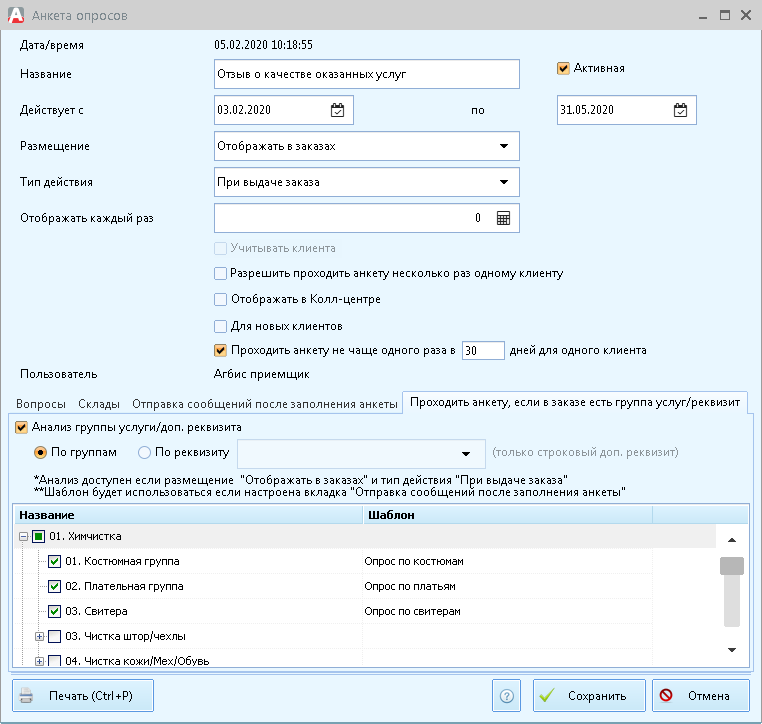
Task: Select 'Проходить анкету, если в заказе есть группа' tab
Action: (x=575, y=402)
